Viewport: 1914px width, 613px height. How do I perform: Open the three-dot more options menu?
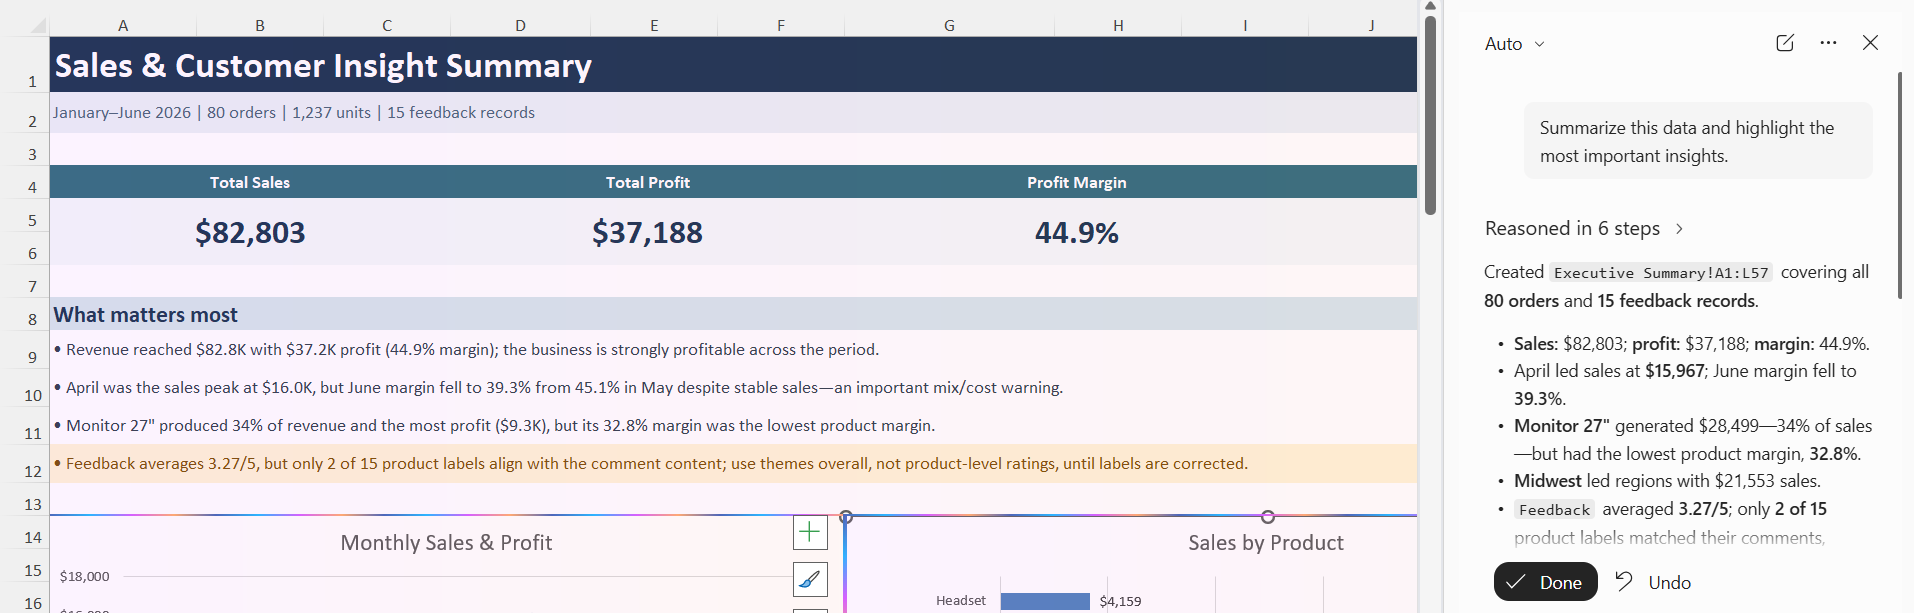[1828, 43]
